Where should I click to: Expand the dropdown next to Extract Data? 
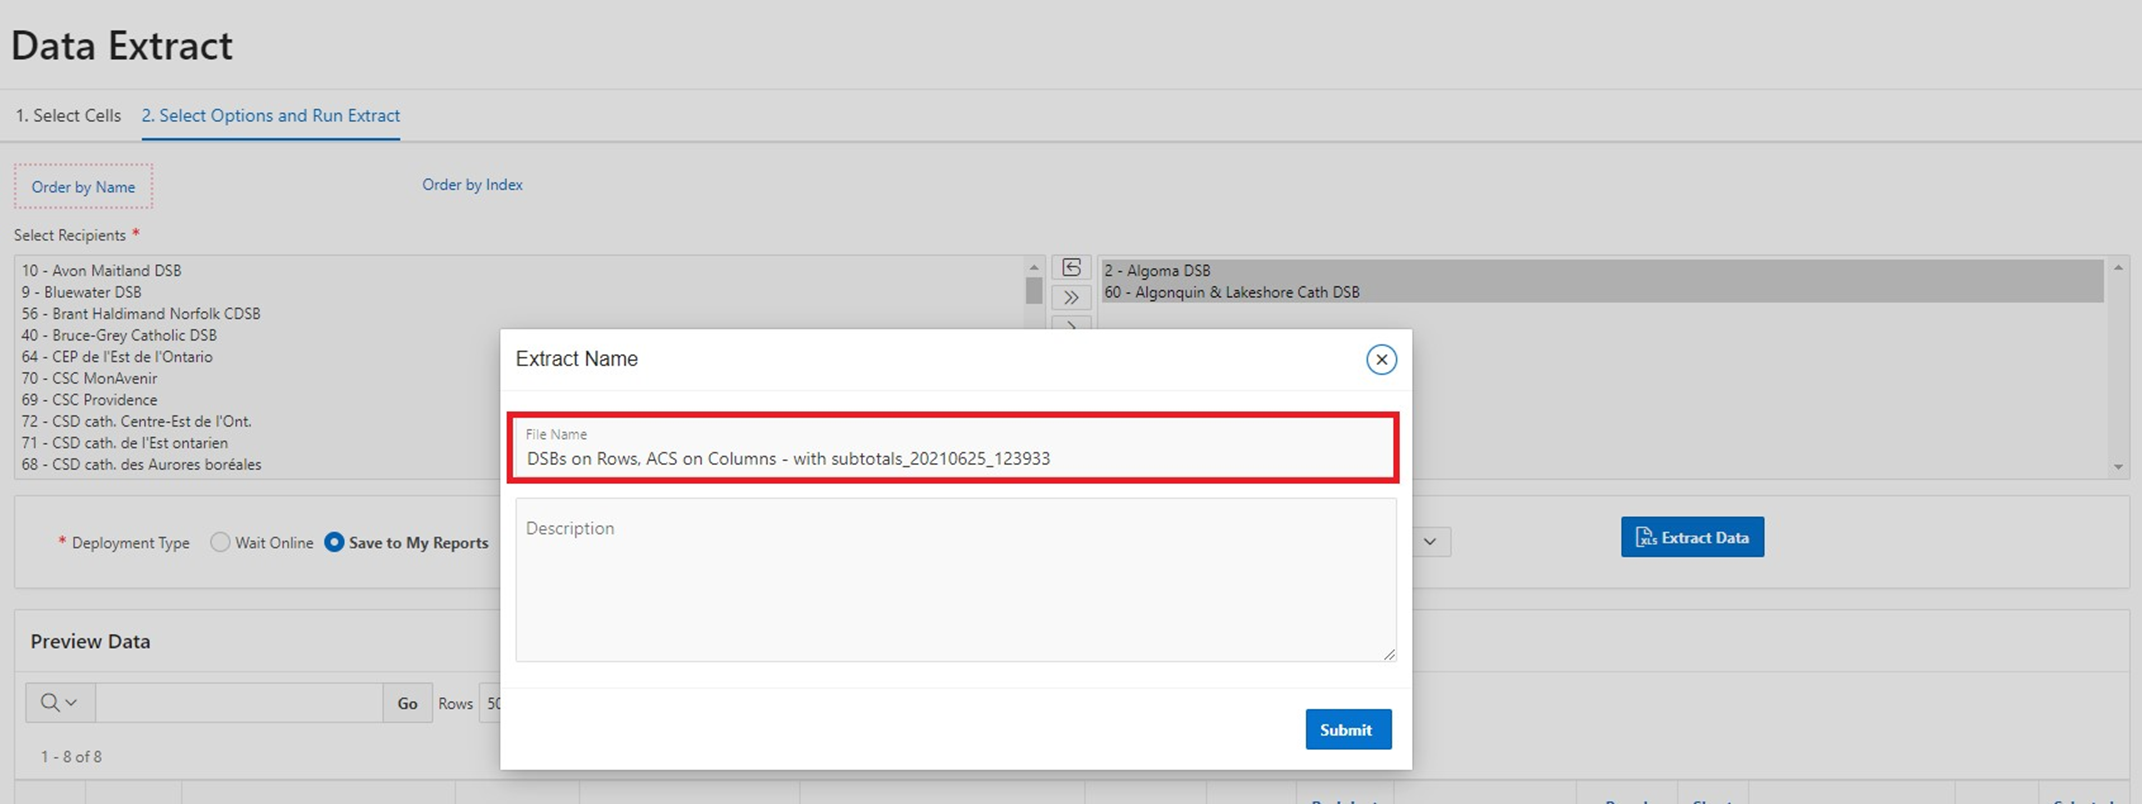coord(1430,542)
